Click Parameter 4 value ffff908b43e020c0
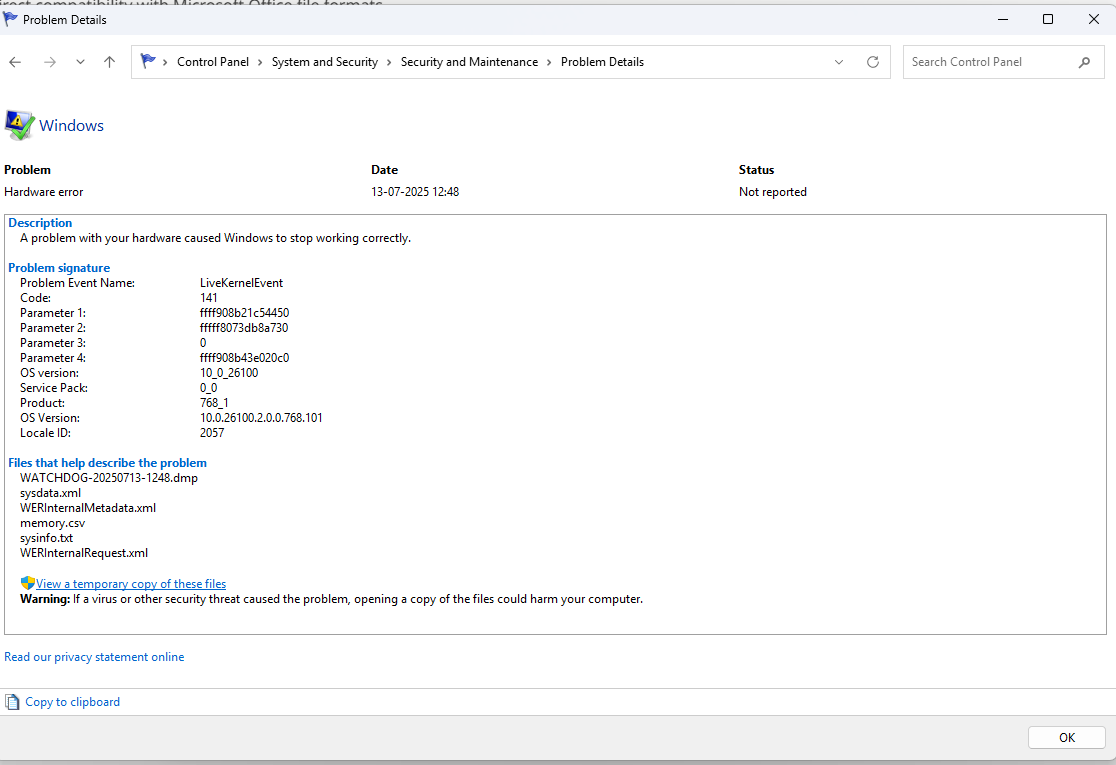This screenshot has height=765, width=1116. point(244,357)
